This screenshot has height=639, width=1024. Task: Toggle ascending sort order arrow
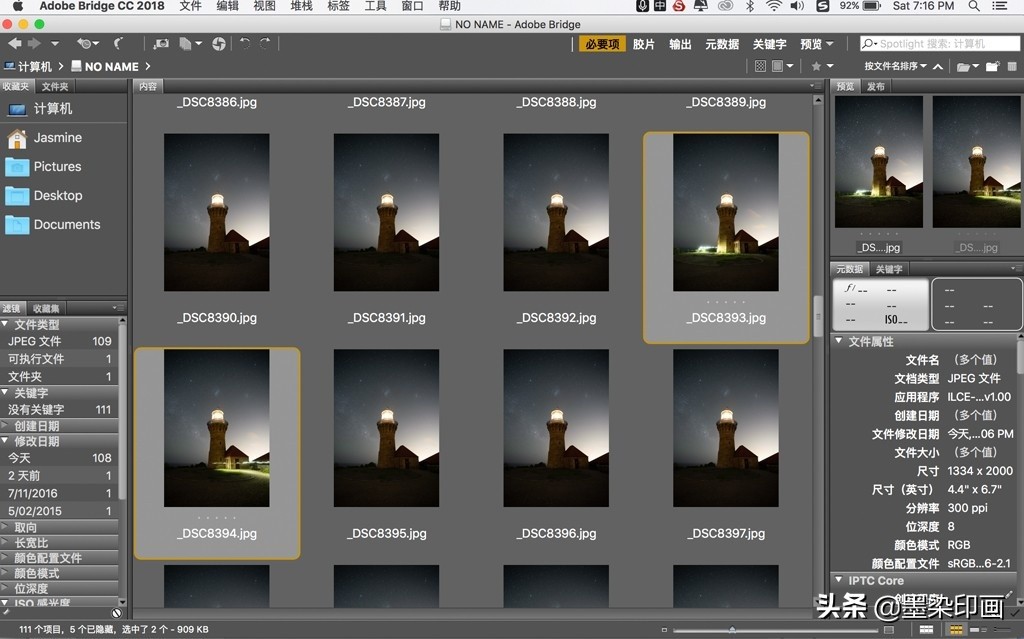click(x=937, y=67)
